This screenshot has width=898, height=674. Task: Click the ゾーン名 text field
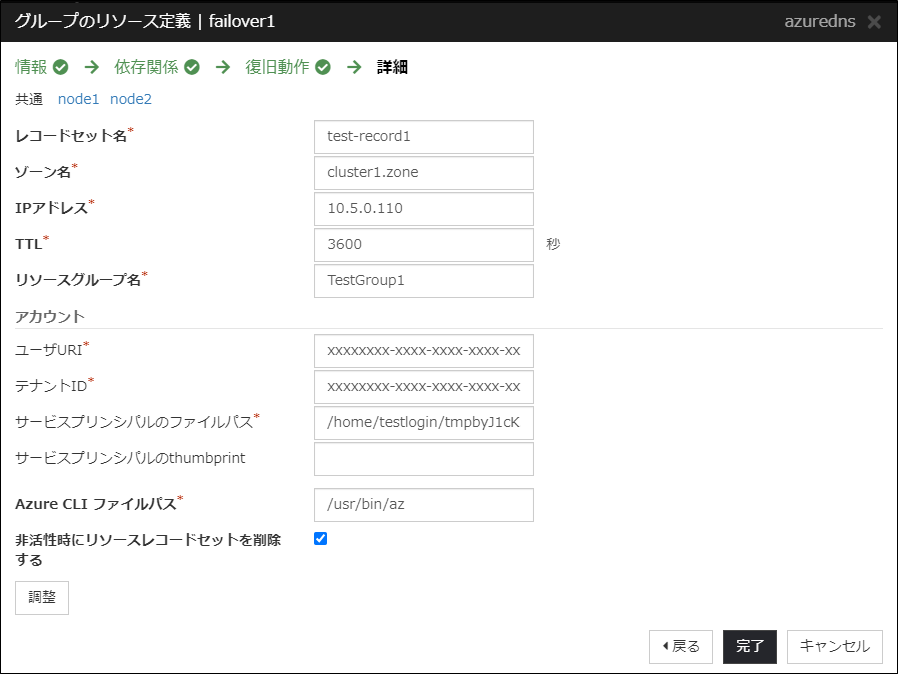click(x=423, y=172)
